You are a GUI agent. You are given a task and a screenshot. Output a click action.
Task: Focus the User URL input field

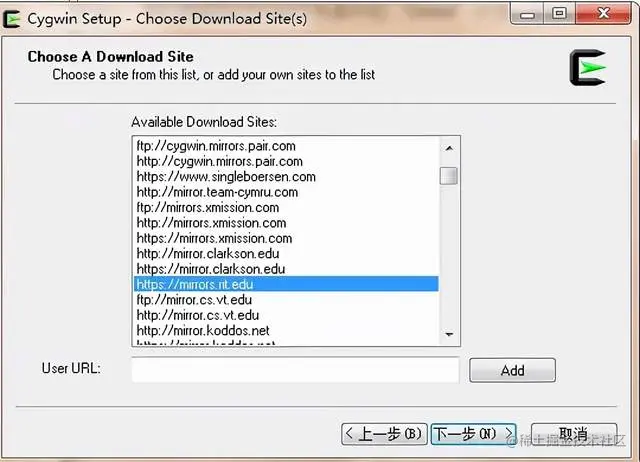(295, 370)
